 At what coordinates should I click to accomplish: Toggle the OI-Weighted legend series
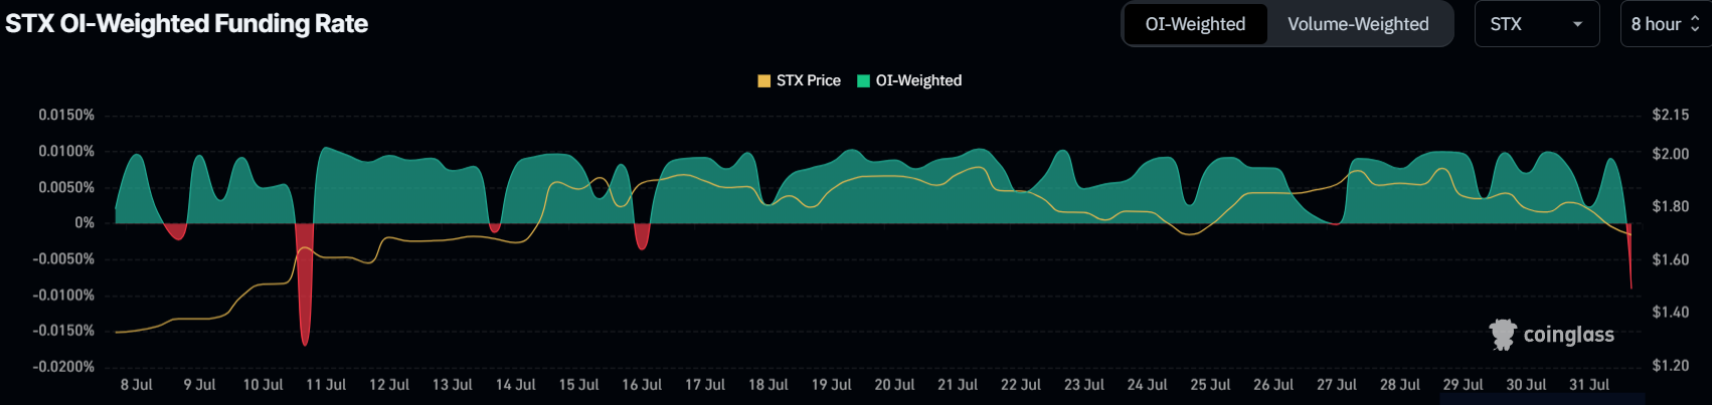pos(909,81)
